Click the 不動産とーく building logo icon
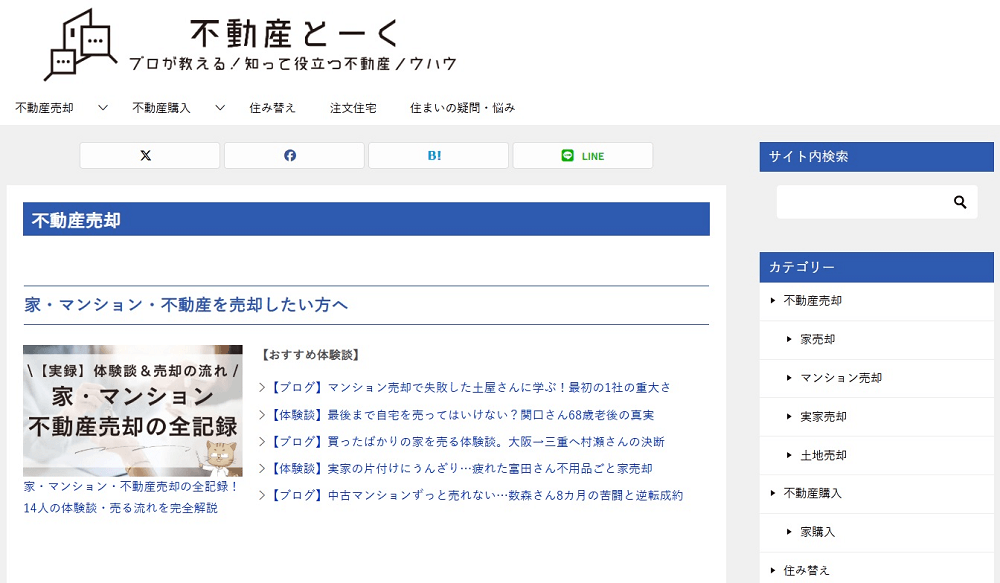The image size is (1000, 583). point(80,45)
